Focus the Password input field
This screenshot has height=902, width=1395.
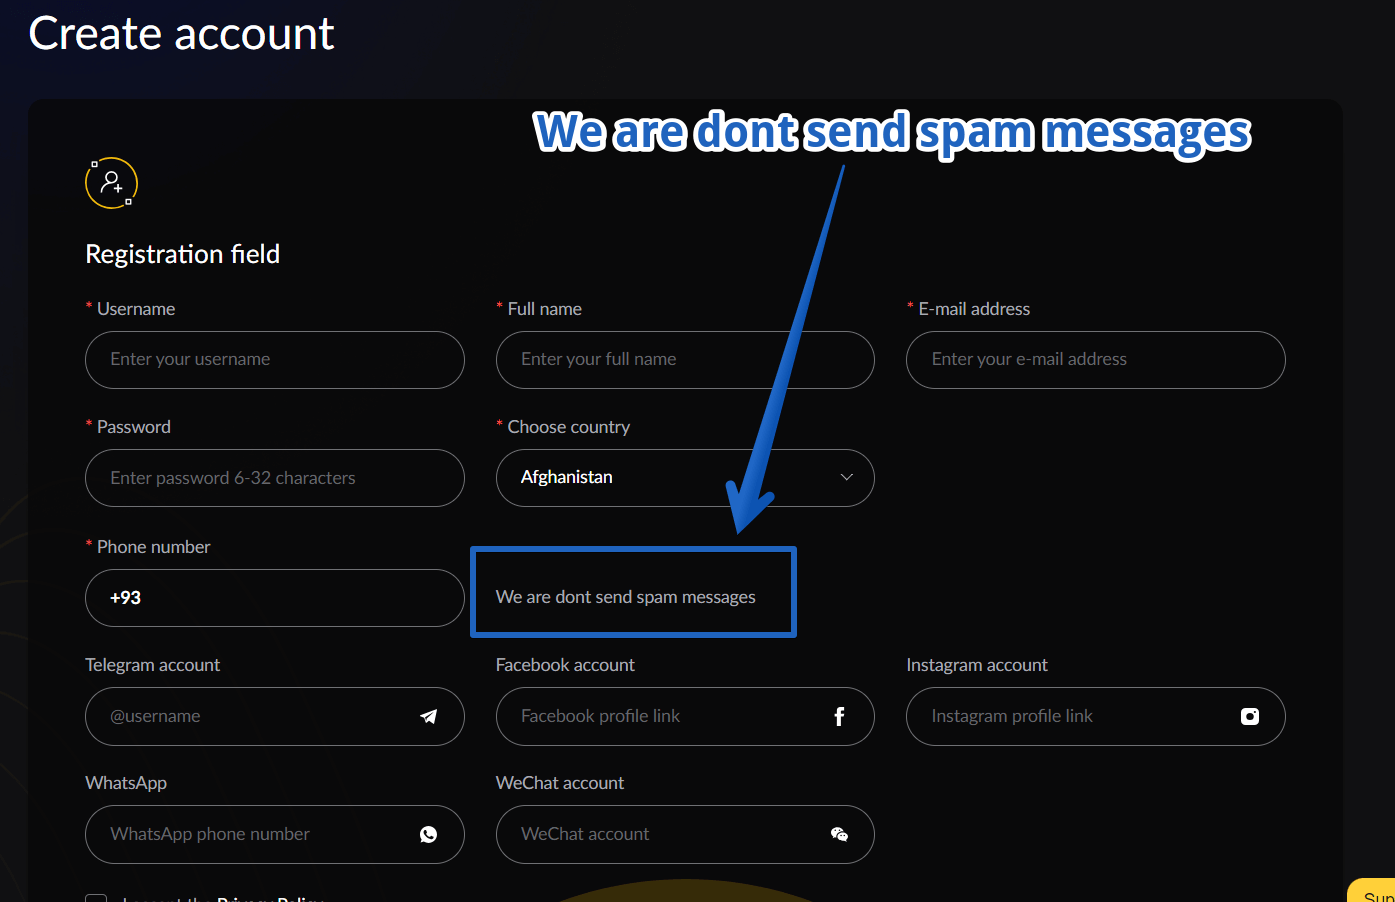[275, 478]
